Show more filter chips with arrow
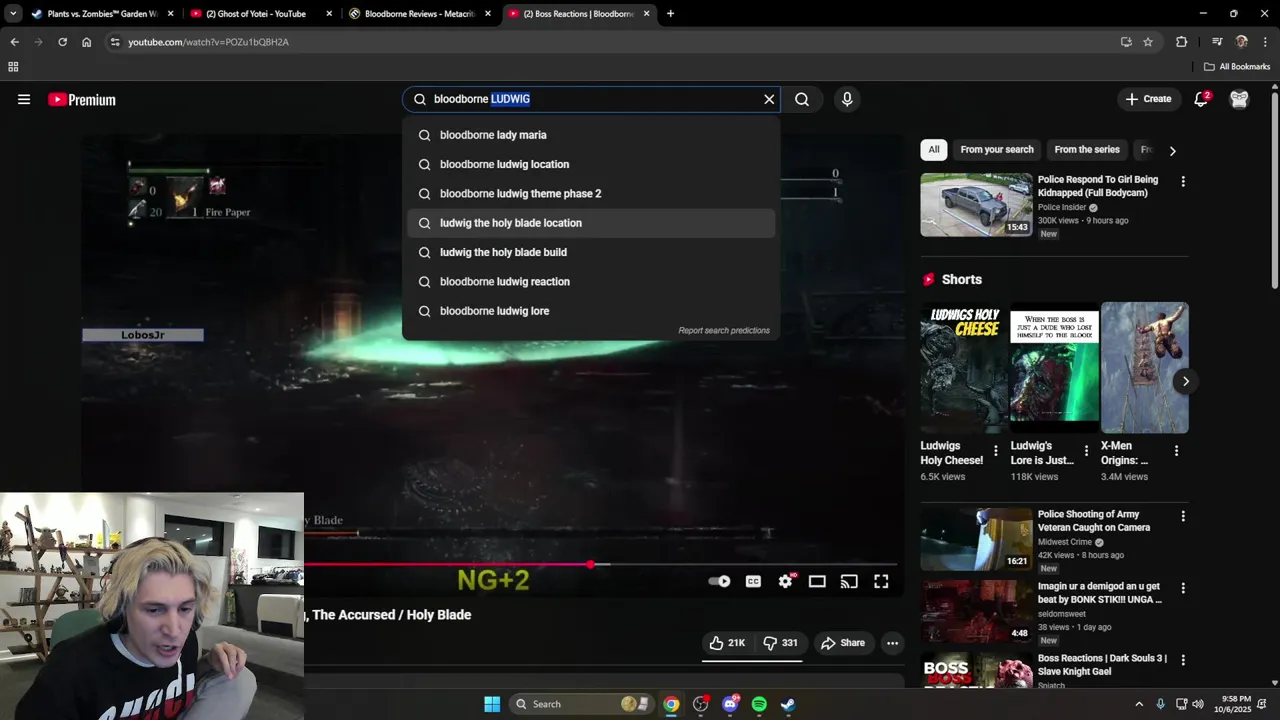 coord(1172,150)
